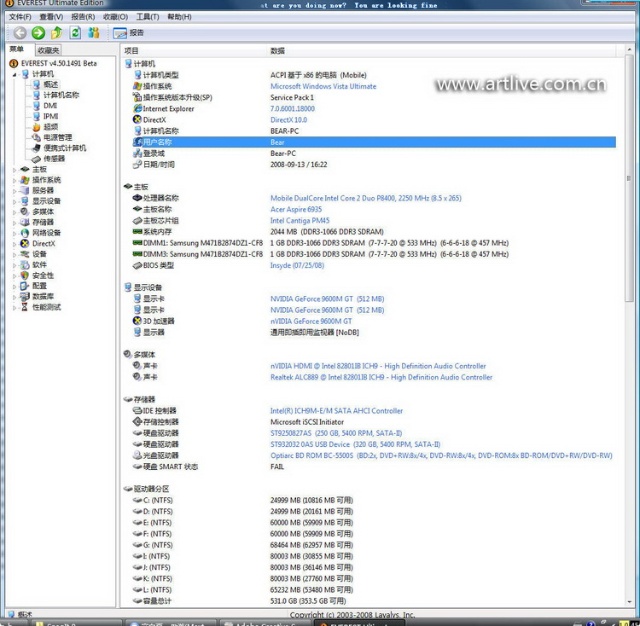Open the 工具(T) tools menu

point(147,17)
